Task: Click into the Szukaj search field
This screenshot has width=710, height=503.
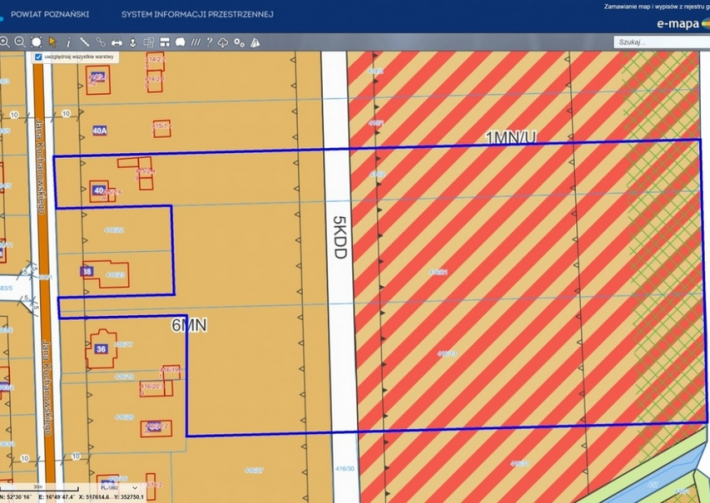Action: (655, 42)
